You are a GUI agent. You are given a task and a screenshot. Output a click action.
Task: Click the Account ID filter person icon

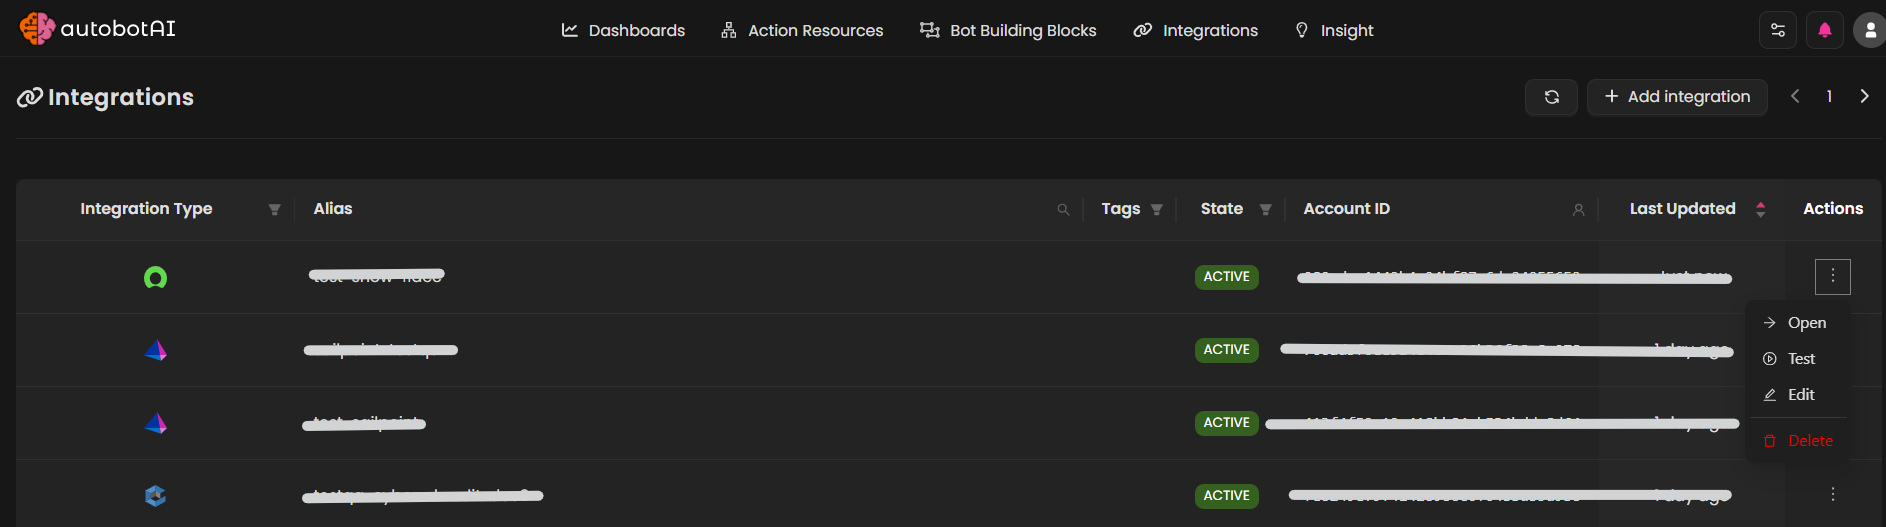[x=1578, y=210]
